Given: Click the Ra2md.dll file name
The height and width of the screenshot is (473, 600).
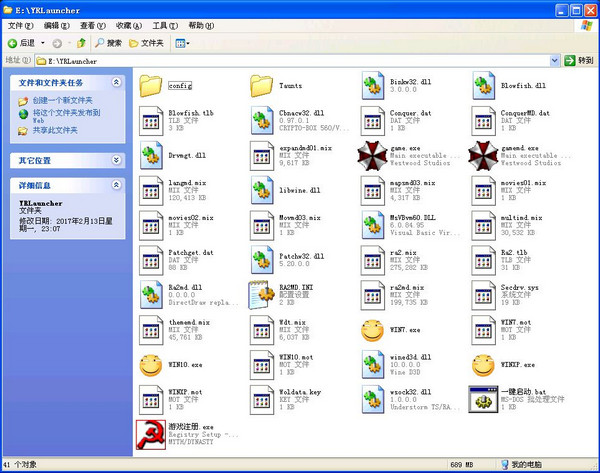Looking at the screenshot, I should click(185, 287).
